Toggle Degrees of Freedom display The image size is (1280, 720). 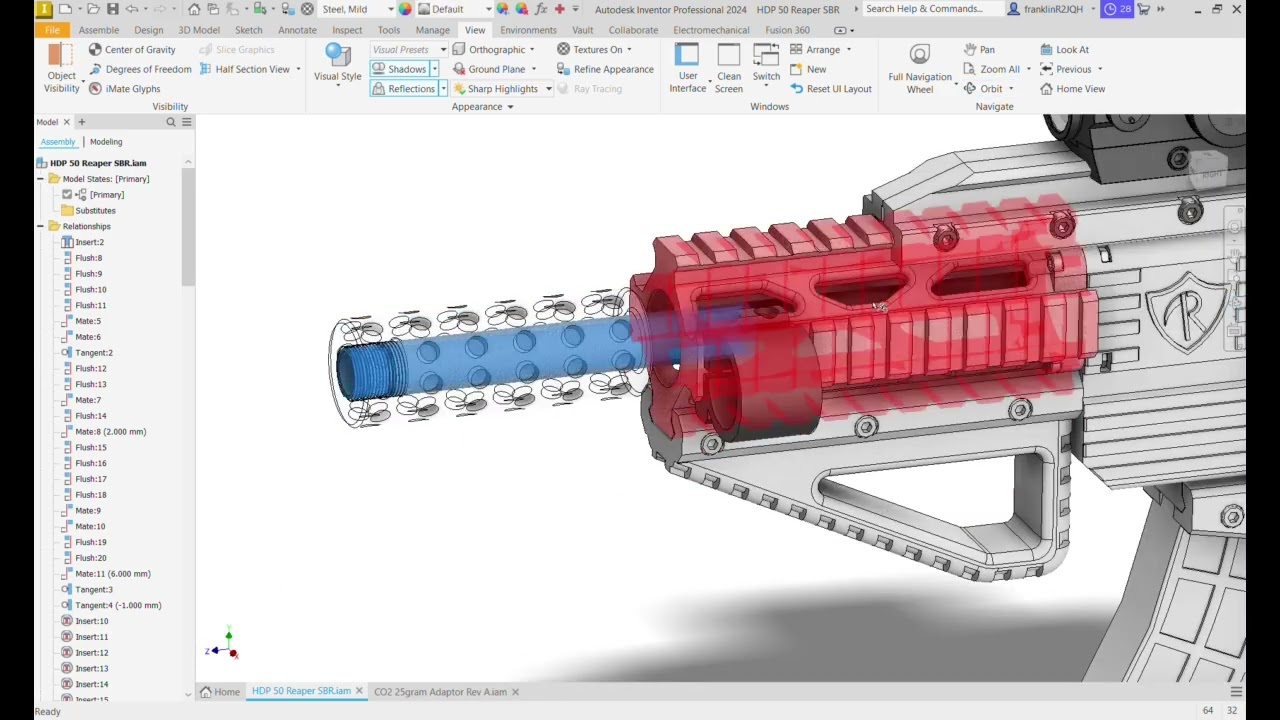point(140,69)
